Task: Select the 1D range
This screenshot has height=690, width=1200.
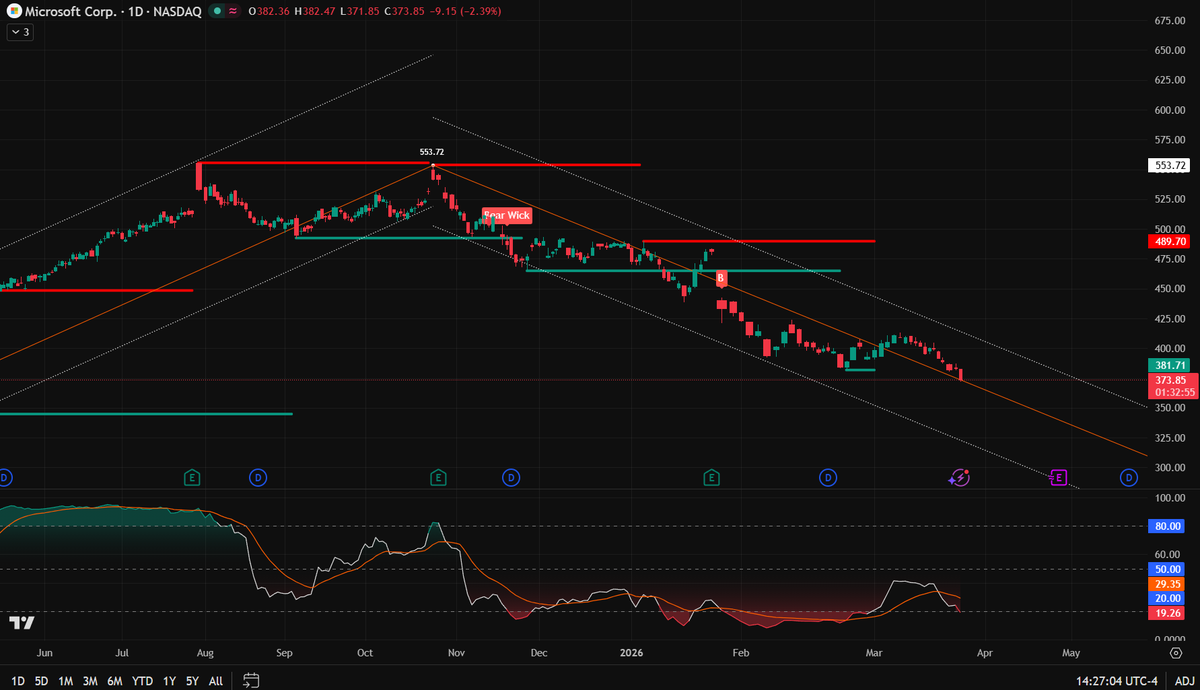Action: pyautogui.click(x=18, y=681)
